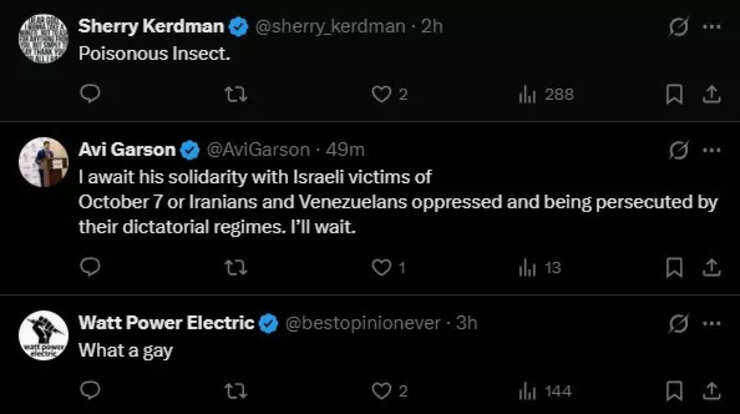
Task: Open more options on Watt Power Electric's tweet
Action: click(711, 323)
